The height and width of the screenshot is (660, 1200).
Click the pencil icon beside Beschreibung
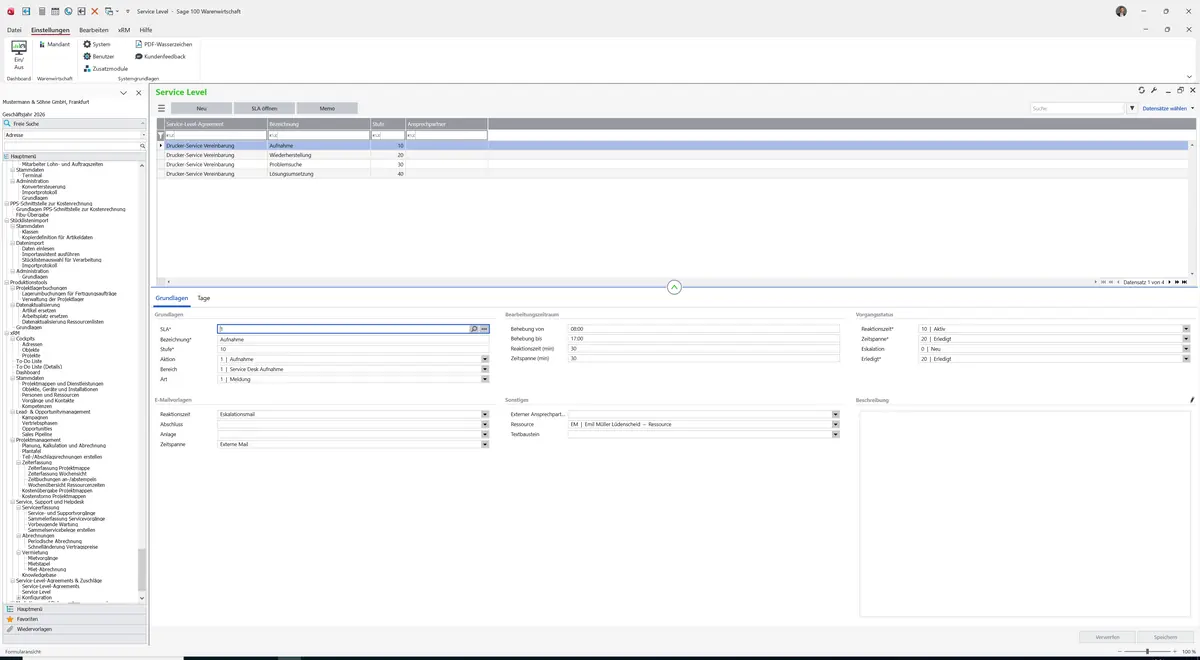pyautogui.click(x=1192, y=400)
